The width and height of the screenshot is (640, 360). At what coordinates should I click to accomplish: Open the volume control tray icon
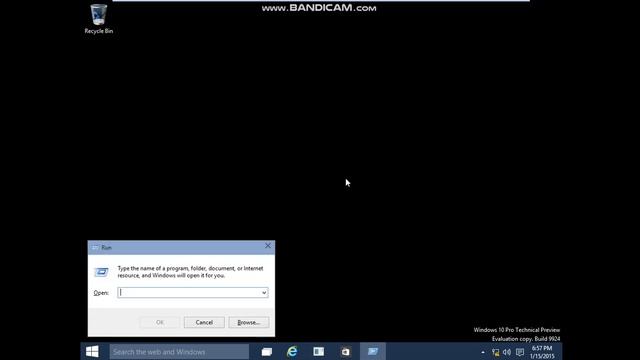point(507,352)
